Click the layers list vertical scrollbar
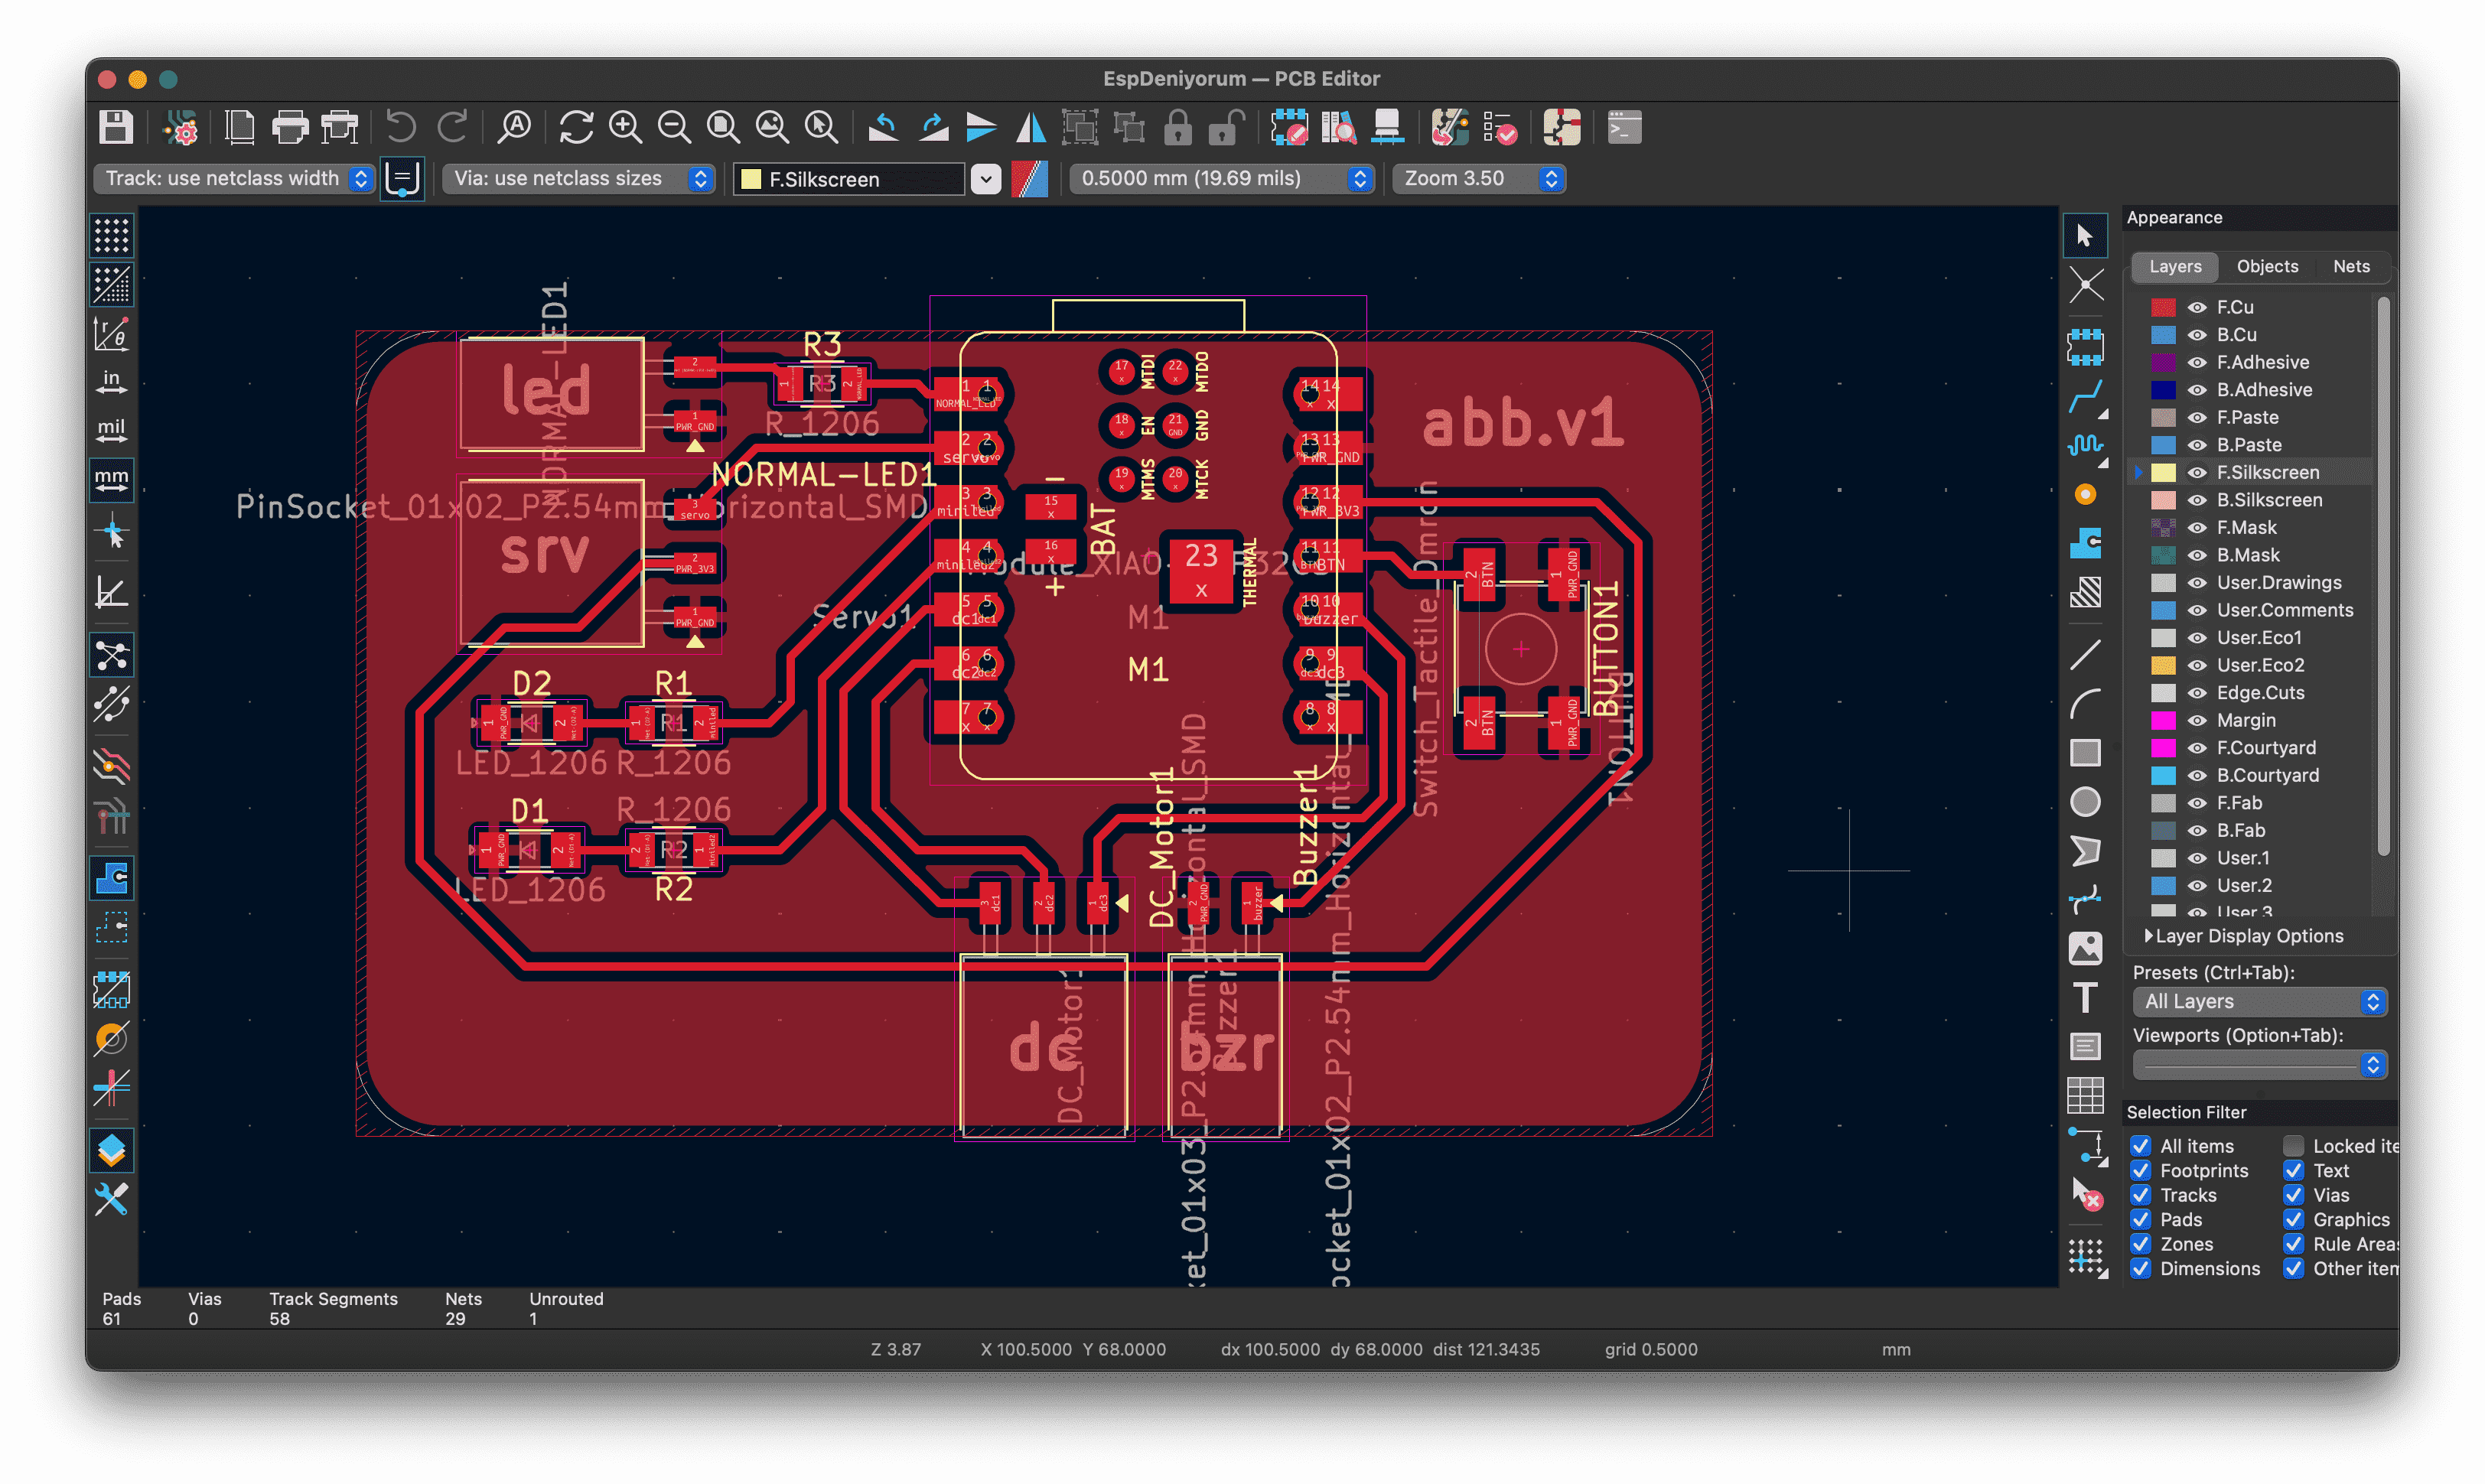The image size is (2485, 1484). 2383,575
